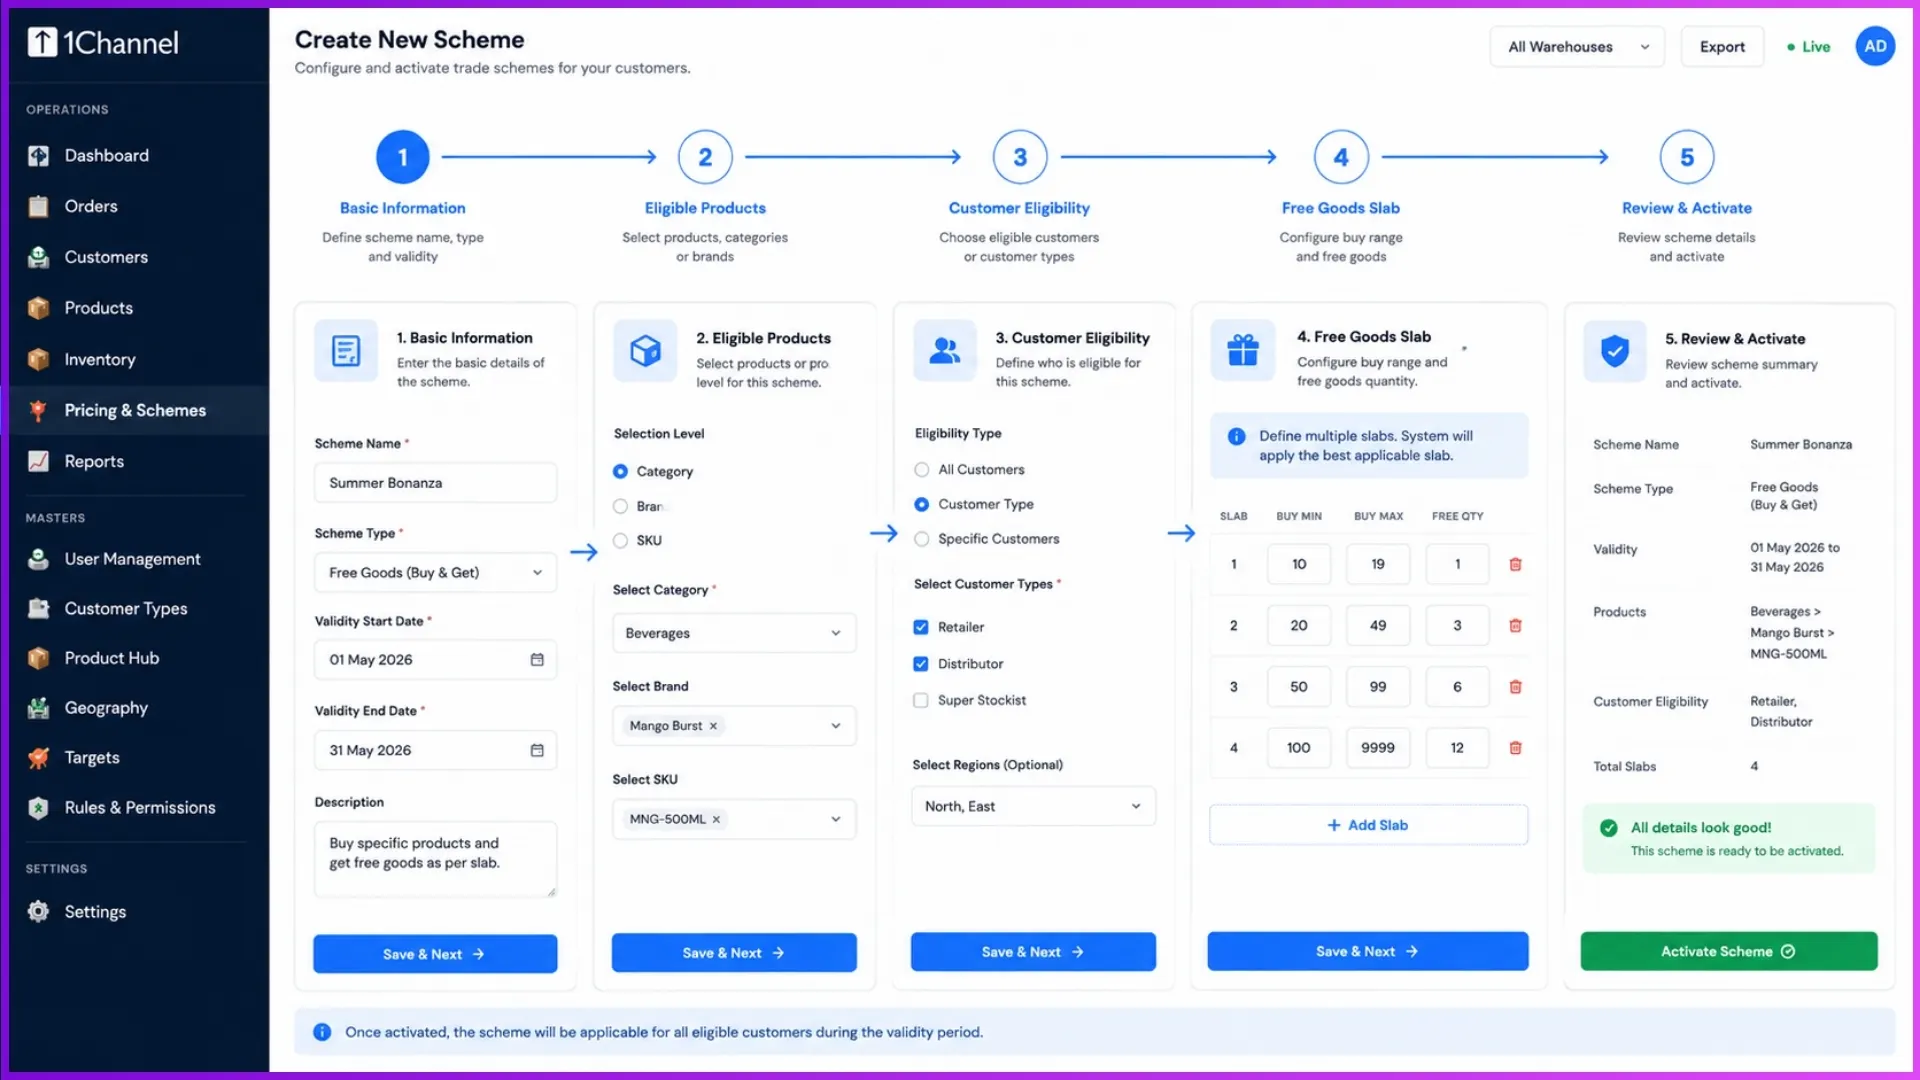Click the Export button
The height and width of the screenshot is (1080, 1920).
(1722, 47)
